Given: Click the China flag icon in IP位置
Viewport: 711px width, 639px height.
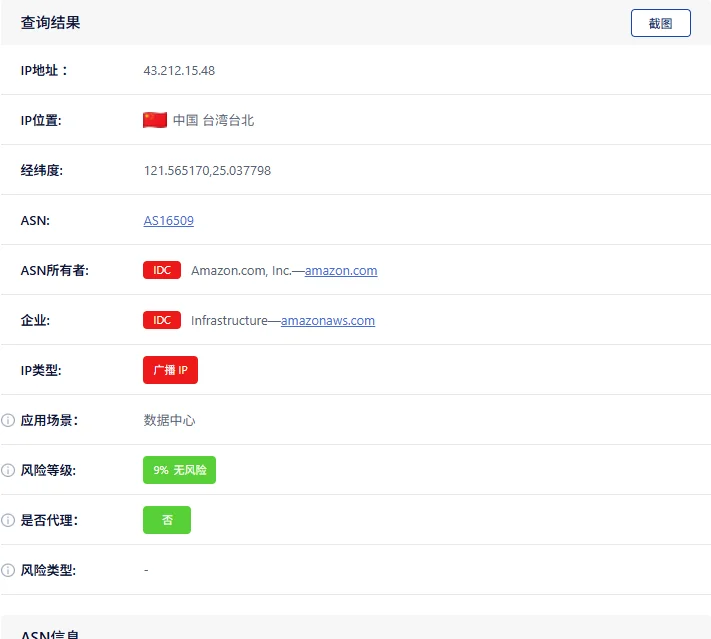Looking at the screenshot, I should tap(154, 120).
